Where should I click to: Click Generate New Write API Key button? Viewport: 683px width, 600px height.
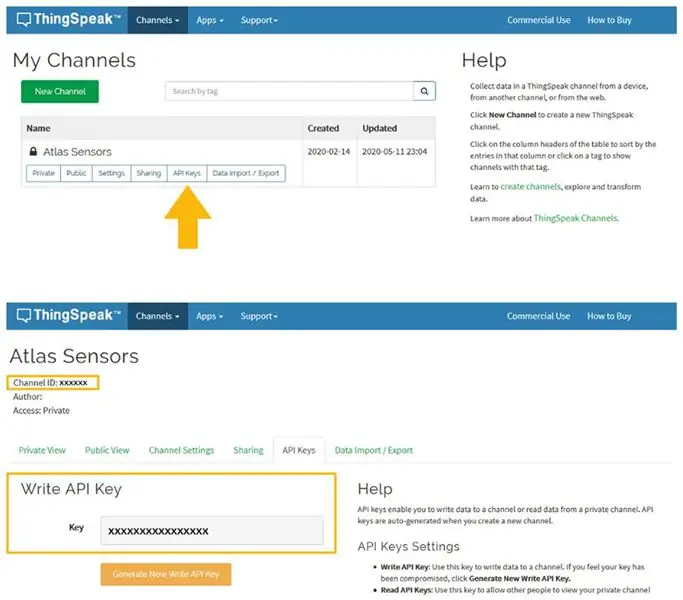(166, 574)
